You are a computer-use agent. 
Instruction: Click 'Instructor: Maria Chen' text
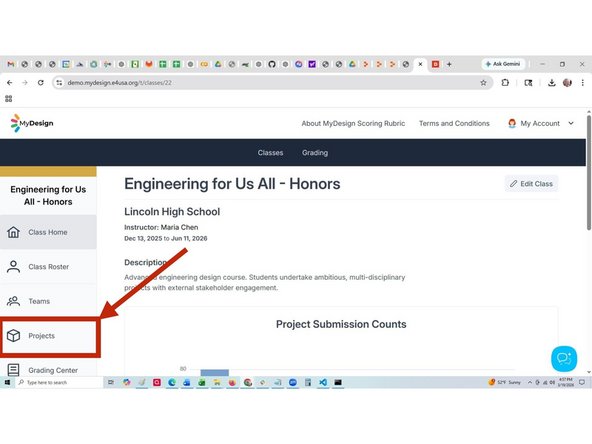point(161,227)
